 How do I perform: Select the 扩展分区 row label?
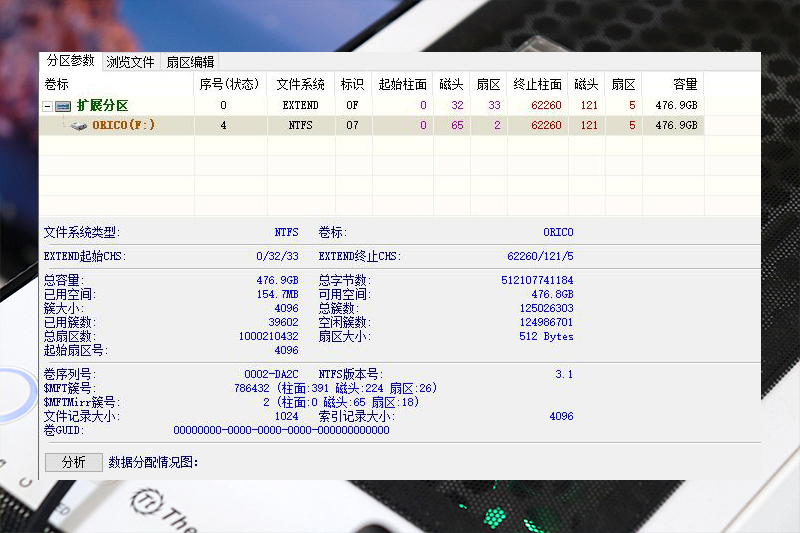[103, 106]
